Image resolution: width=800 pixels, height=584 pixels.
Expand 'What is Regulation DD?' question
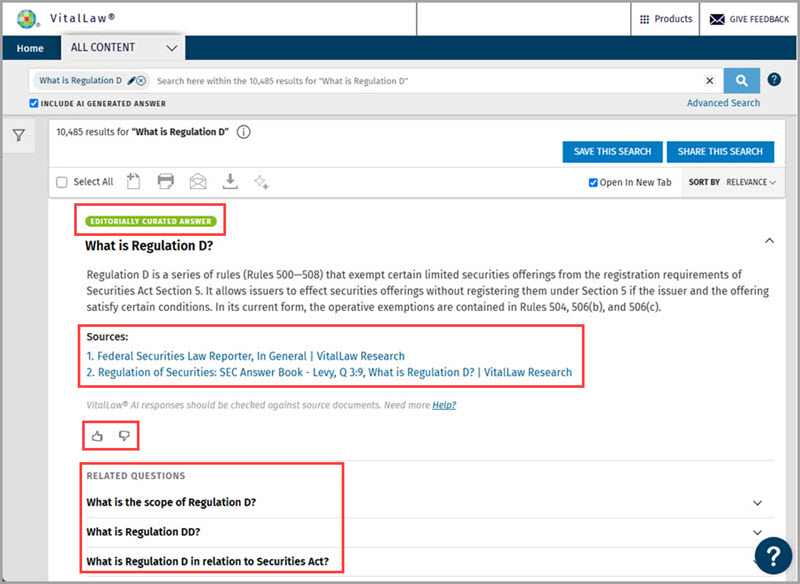[x=758, y=532]
